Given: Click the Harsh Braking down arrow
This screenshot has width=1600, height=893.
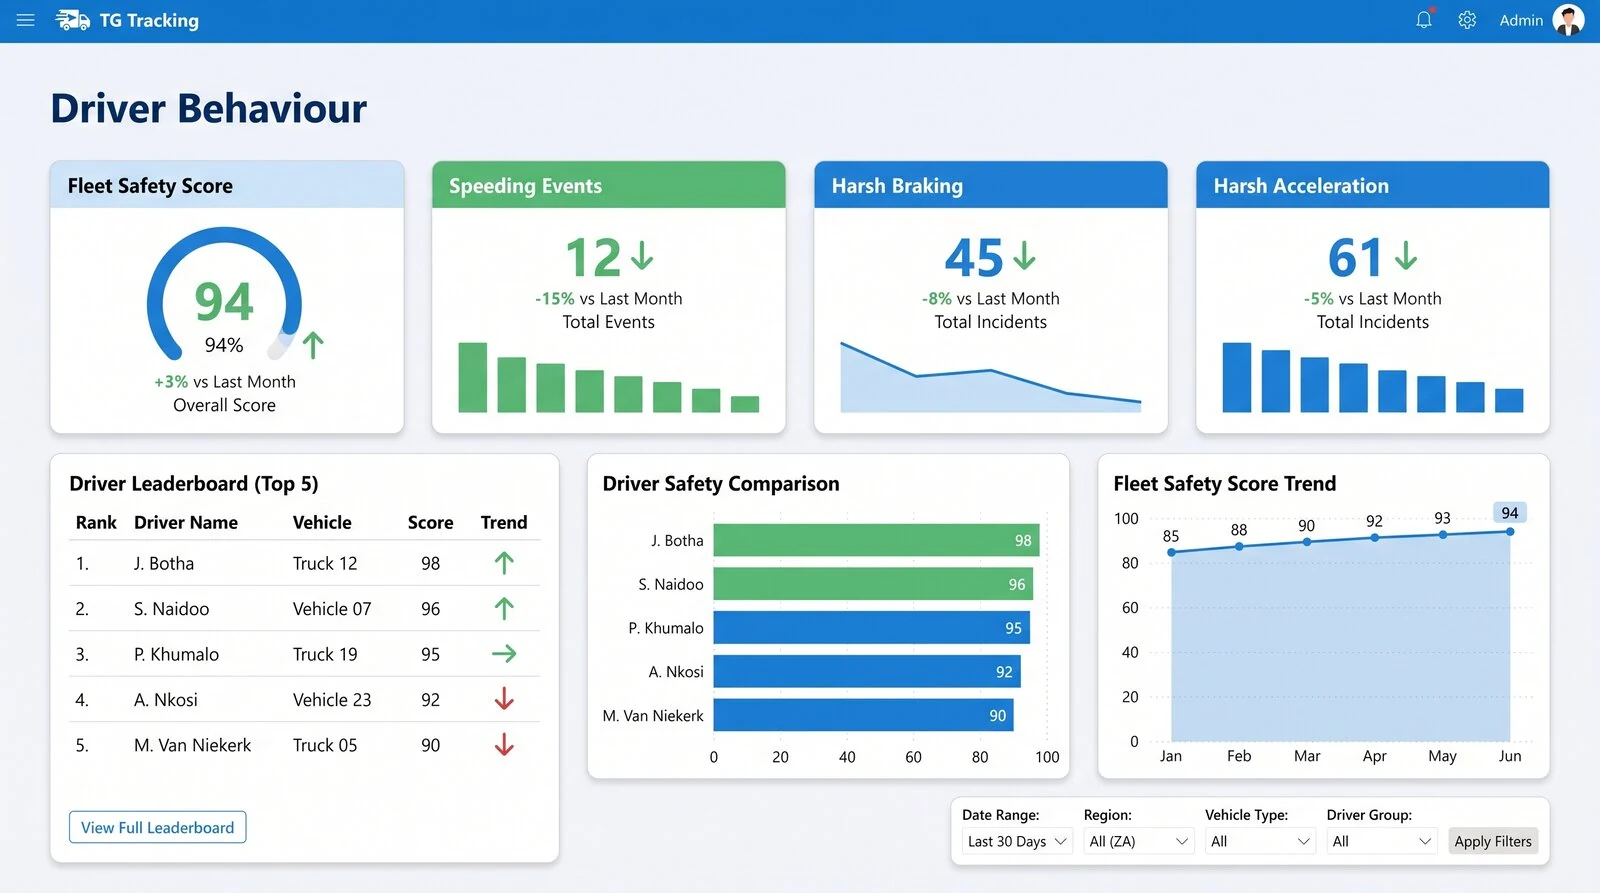Looking at the screenshot, I should click(x=1024, y=255).
